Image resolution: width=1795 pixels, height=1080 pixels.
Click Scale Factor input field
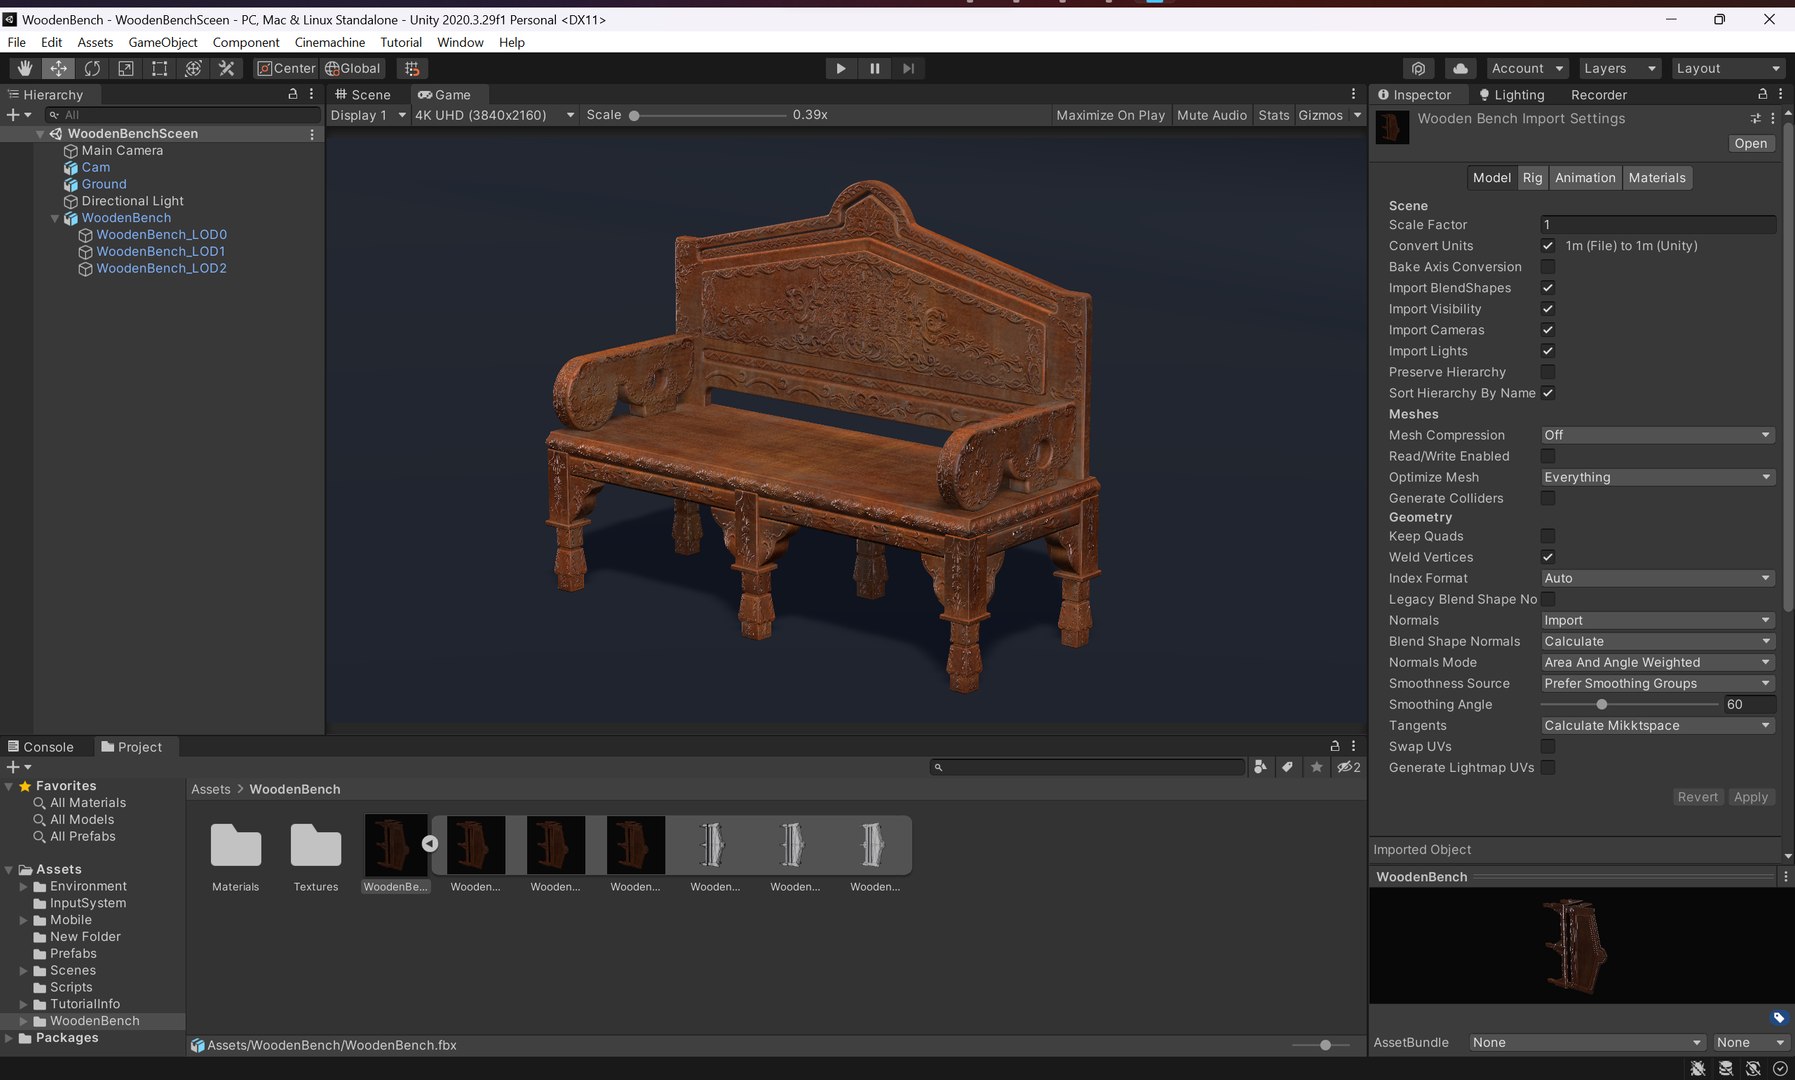(x=1657, y=225)
